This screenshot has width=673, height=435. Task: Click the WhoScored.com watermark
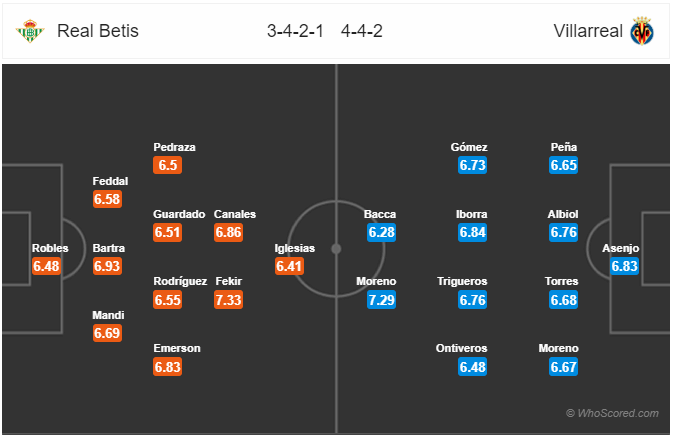(x=612, y=413)
